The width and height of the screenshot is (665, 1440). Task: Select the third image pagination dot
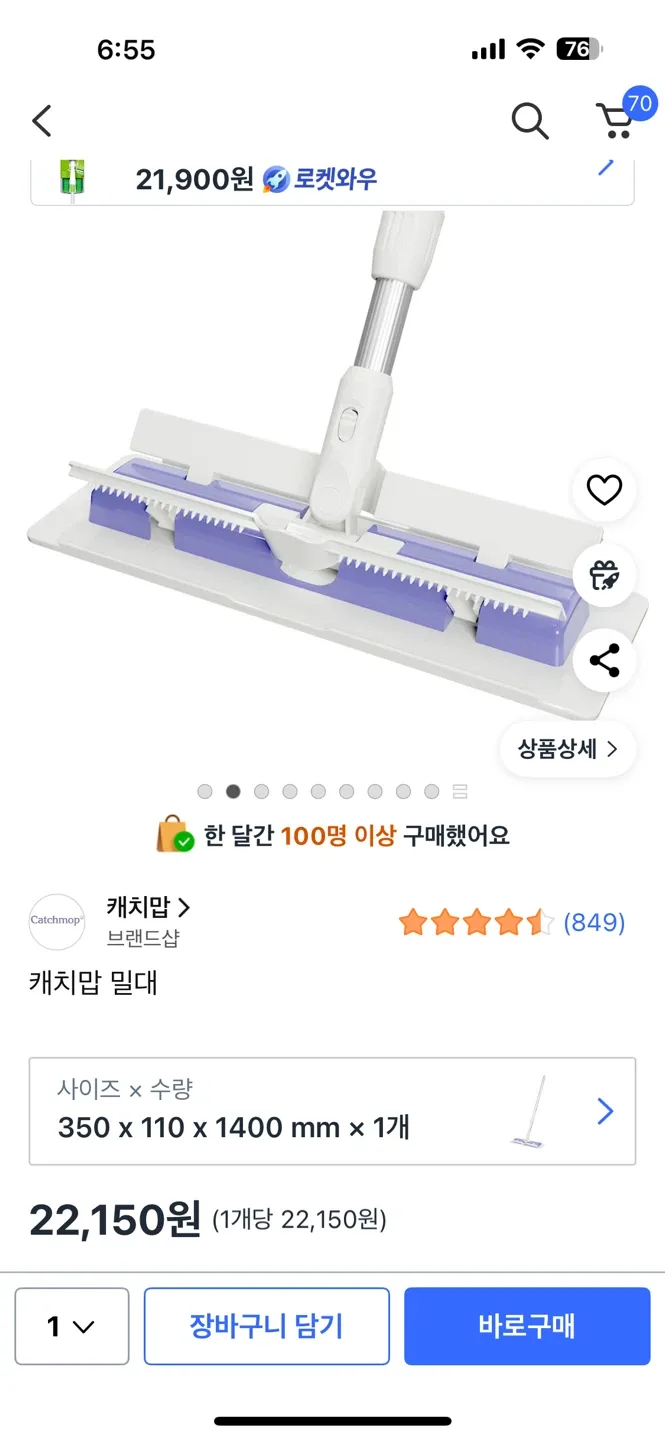(261, 791)
